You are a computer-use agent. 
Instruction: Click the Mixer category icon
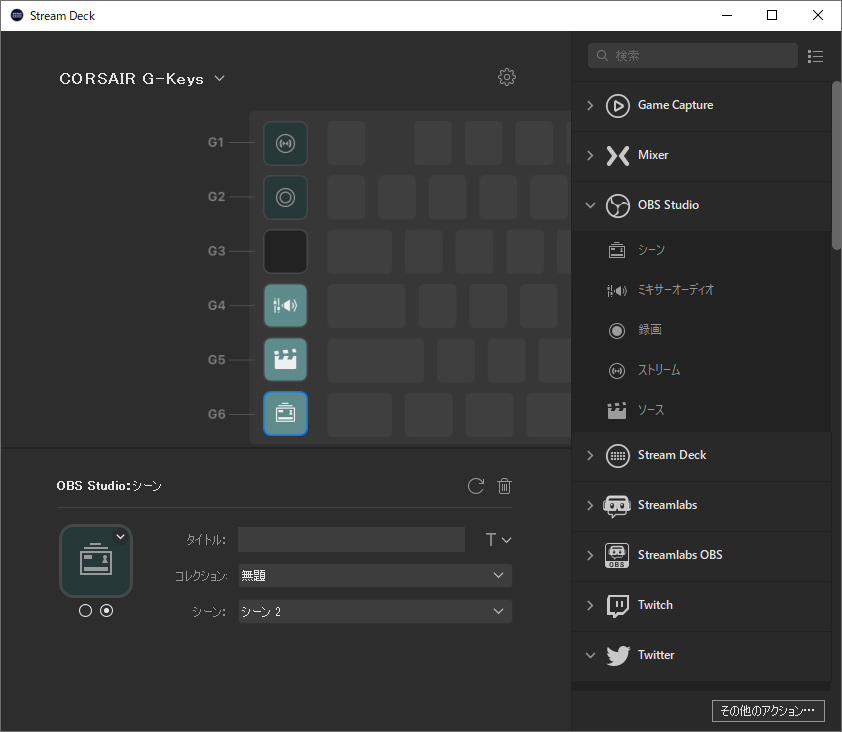coord(618,156)
